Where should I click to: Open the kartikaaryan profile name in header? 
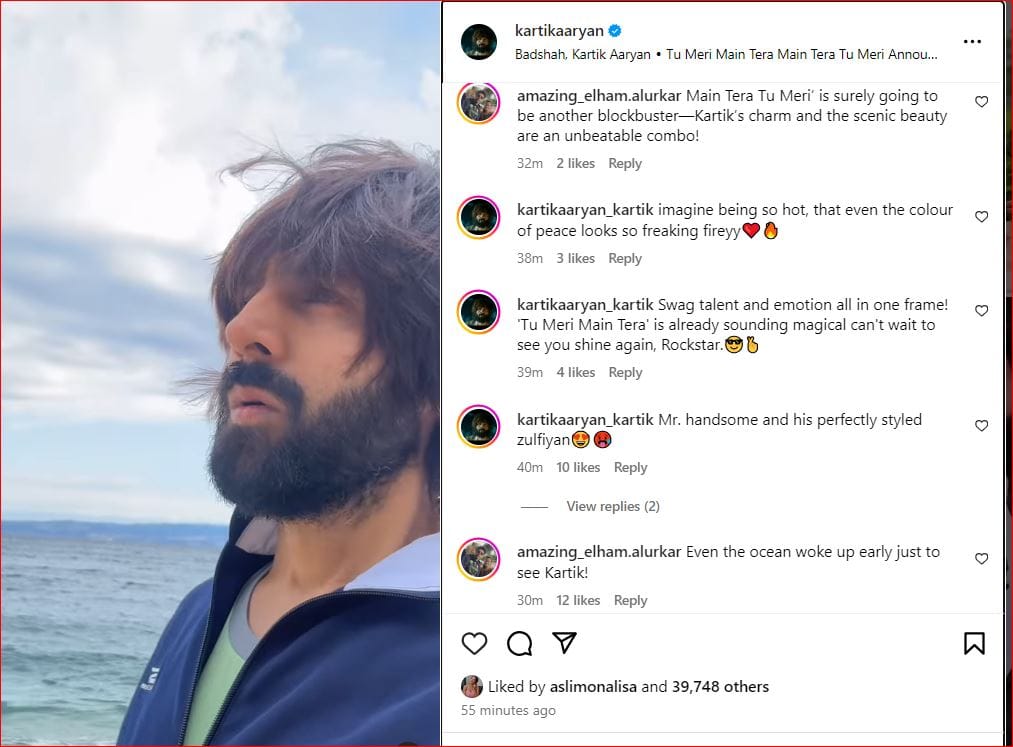click(x=559, y=30)
